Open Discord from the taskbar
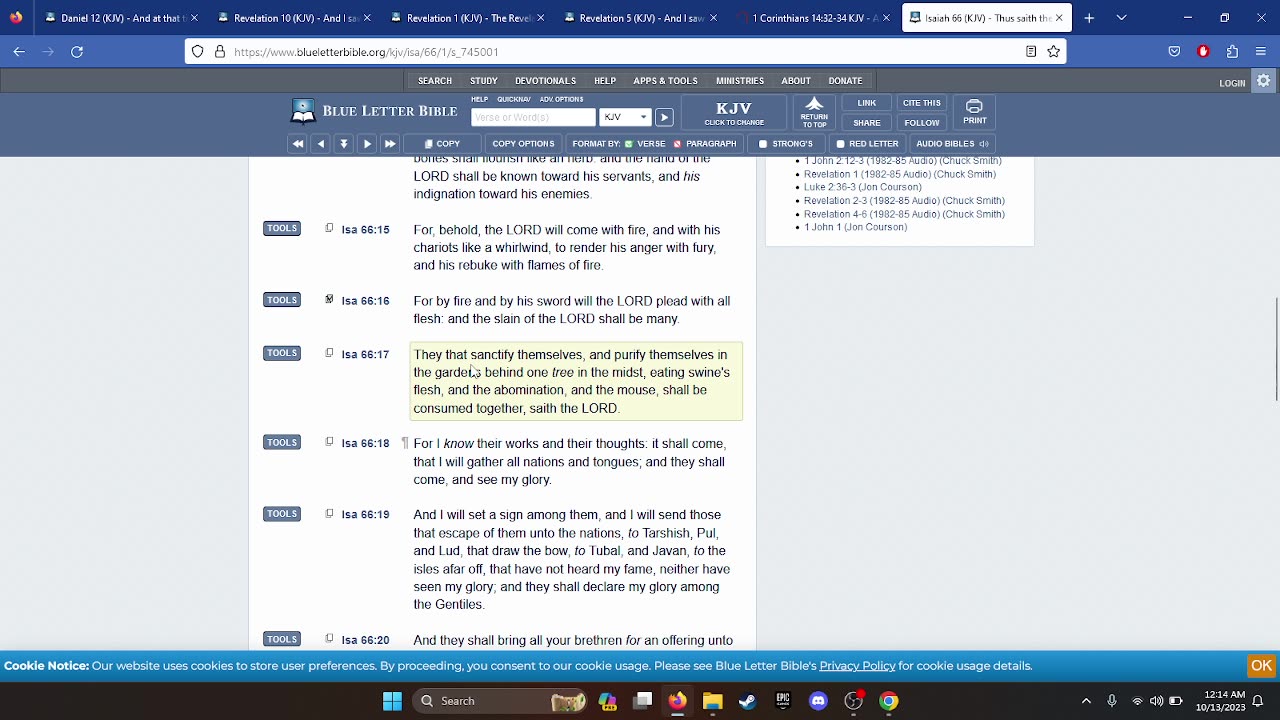 (818, 701)
